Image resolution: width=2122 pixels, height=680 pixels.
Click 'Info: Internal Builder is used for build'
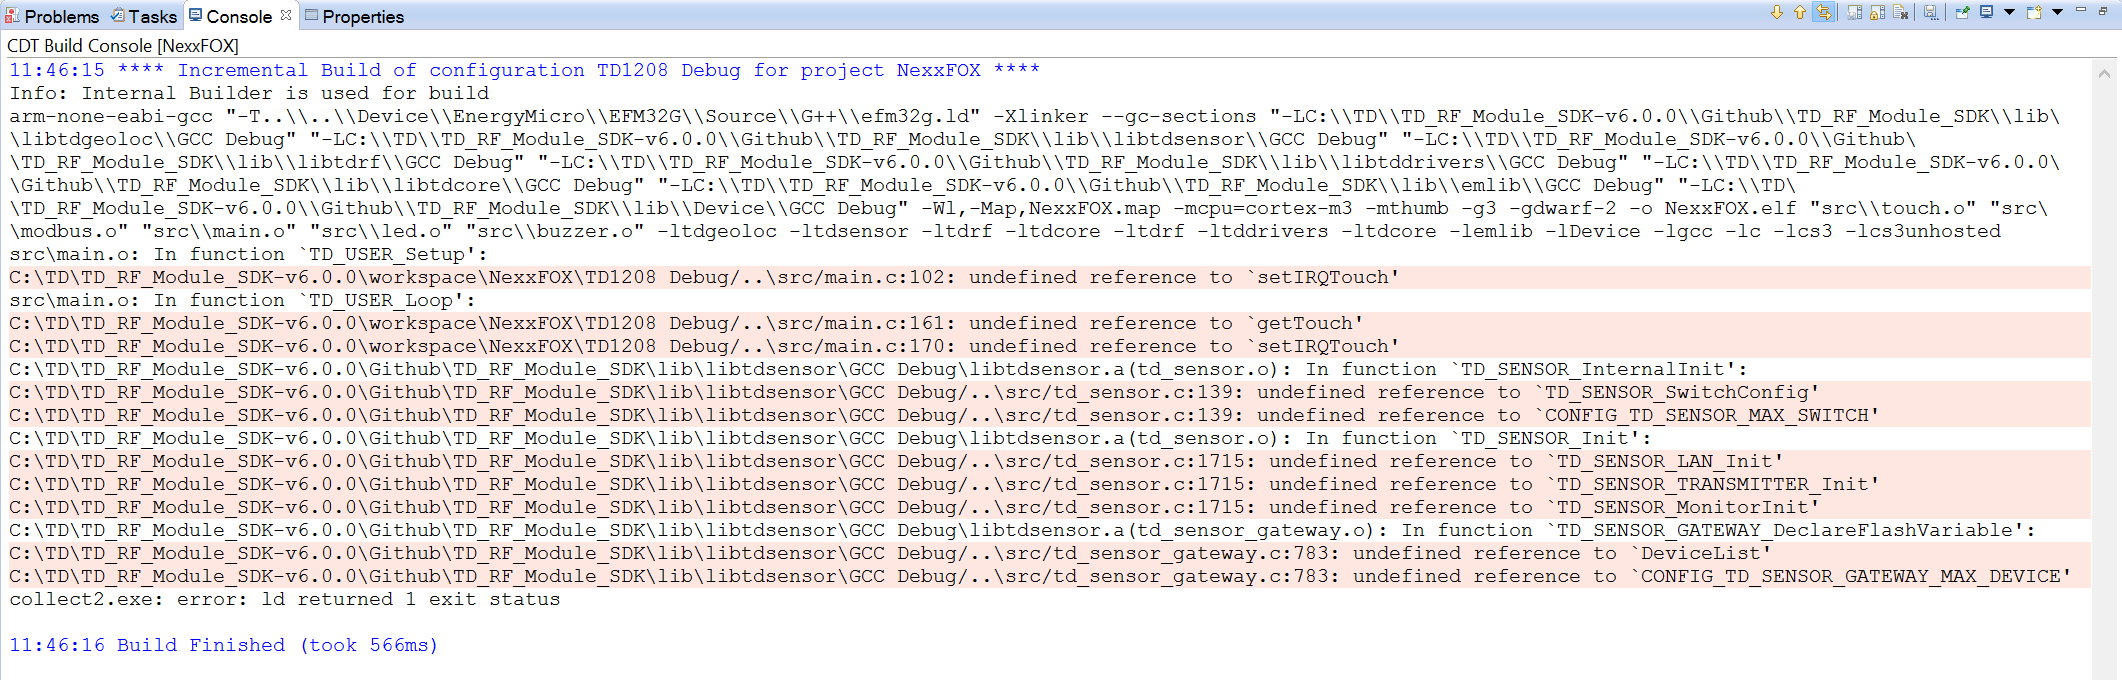click(250, 93)
